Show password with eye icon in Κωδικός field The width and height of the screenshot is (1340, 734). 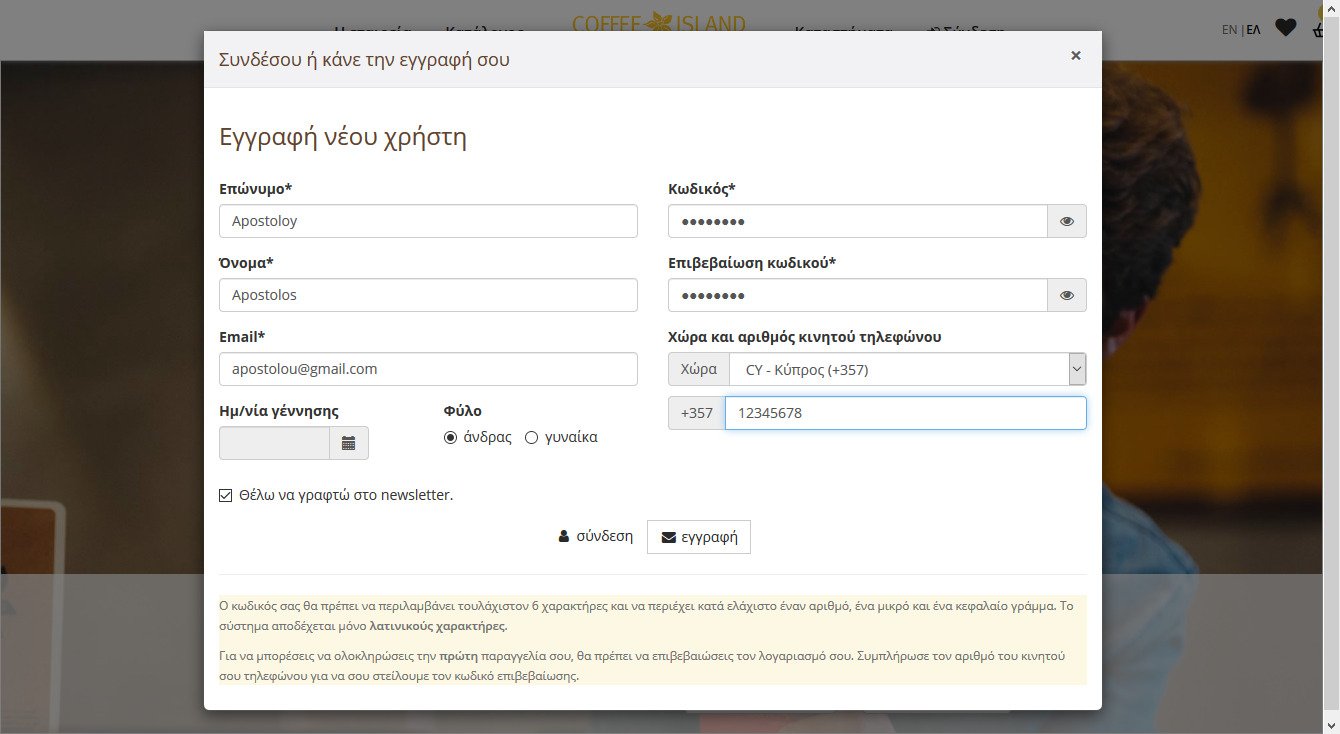click(1066, 221)
